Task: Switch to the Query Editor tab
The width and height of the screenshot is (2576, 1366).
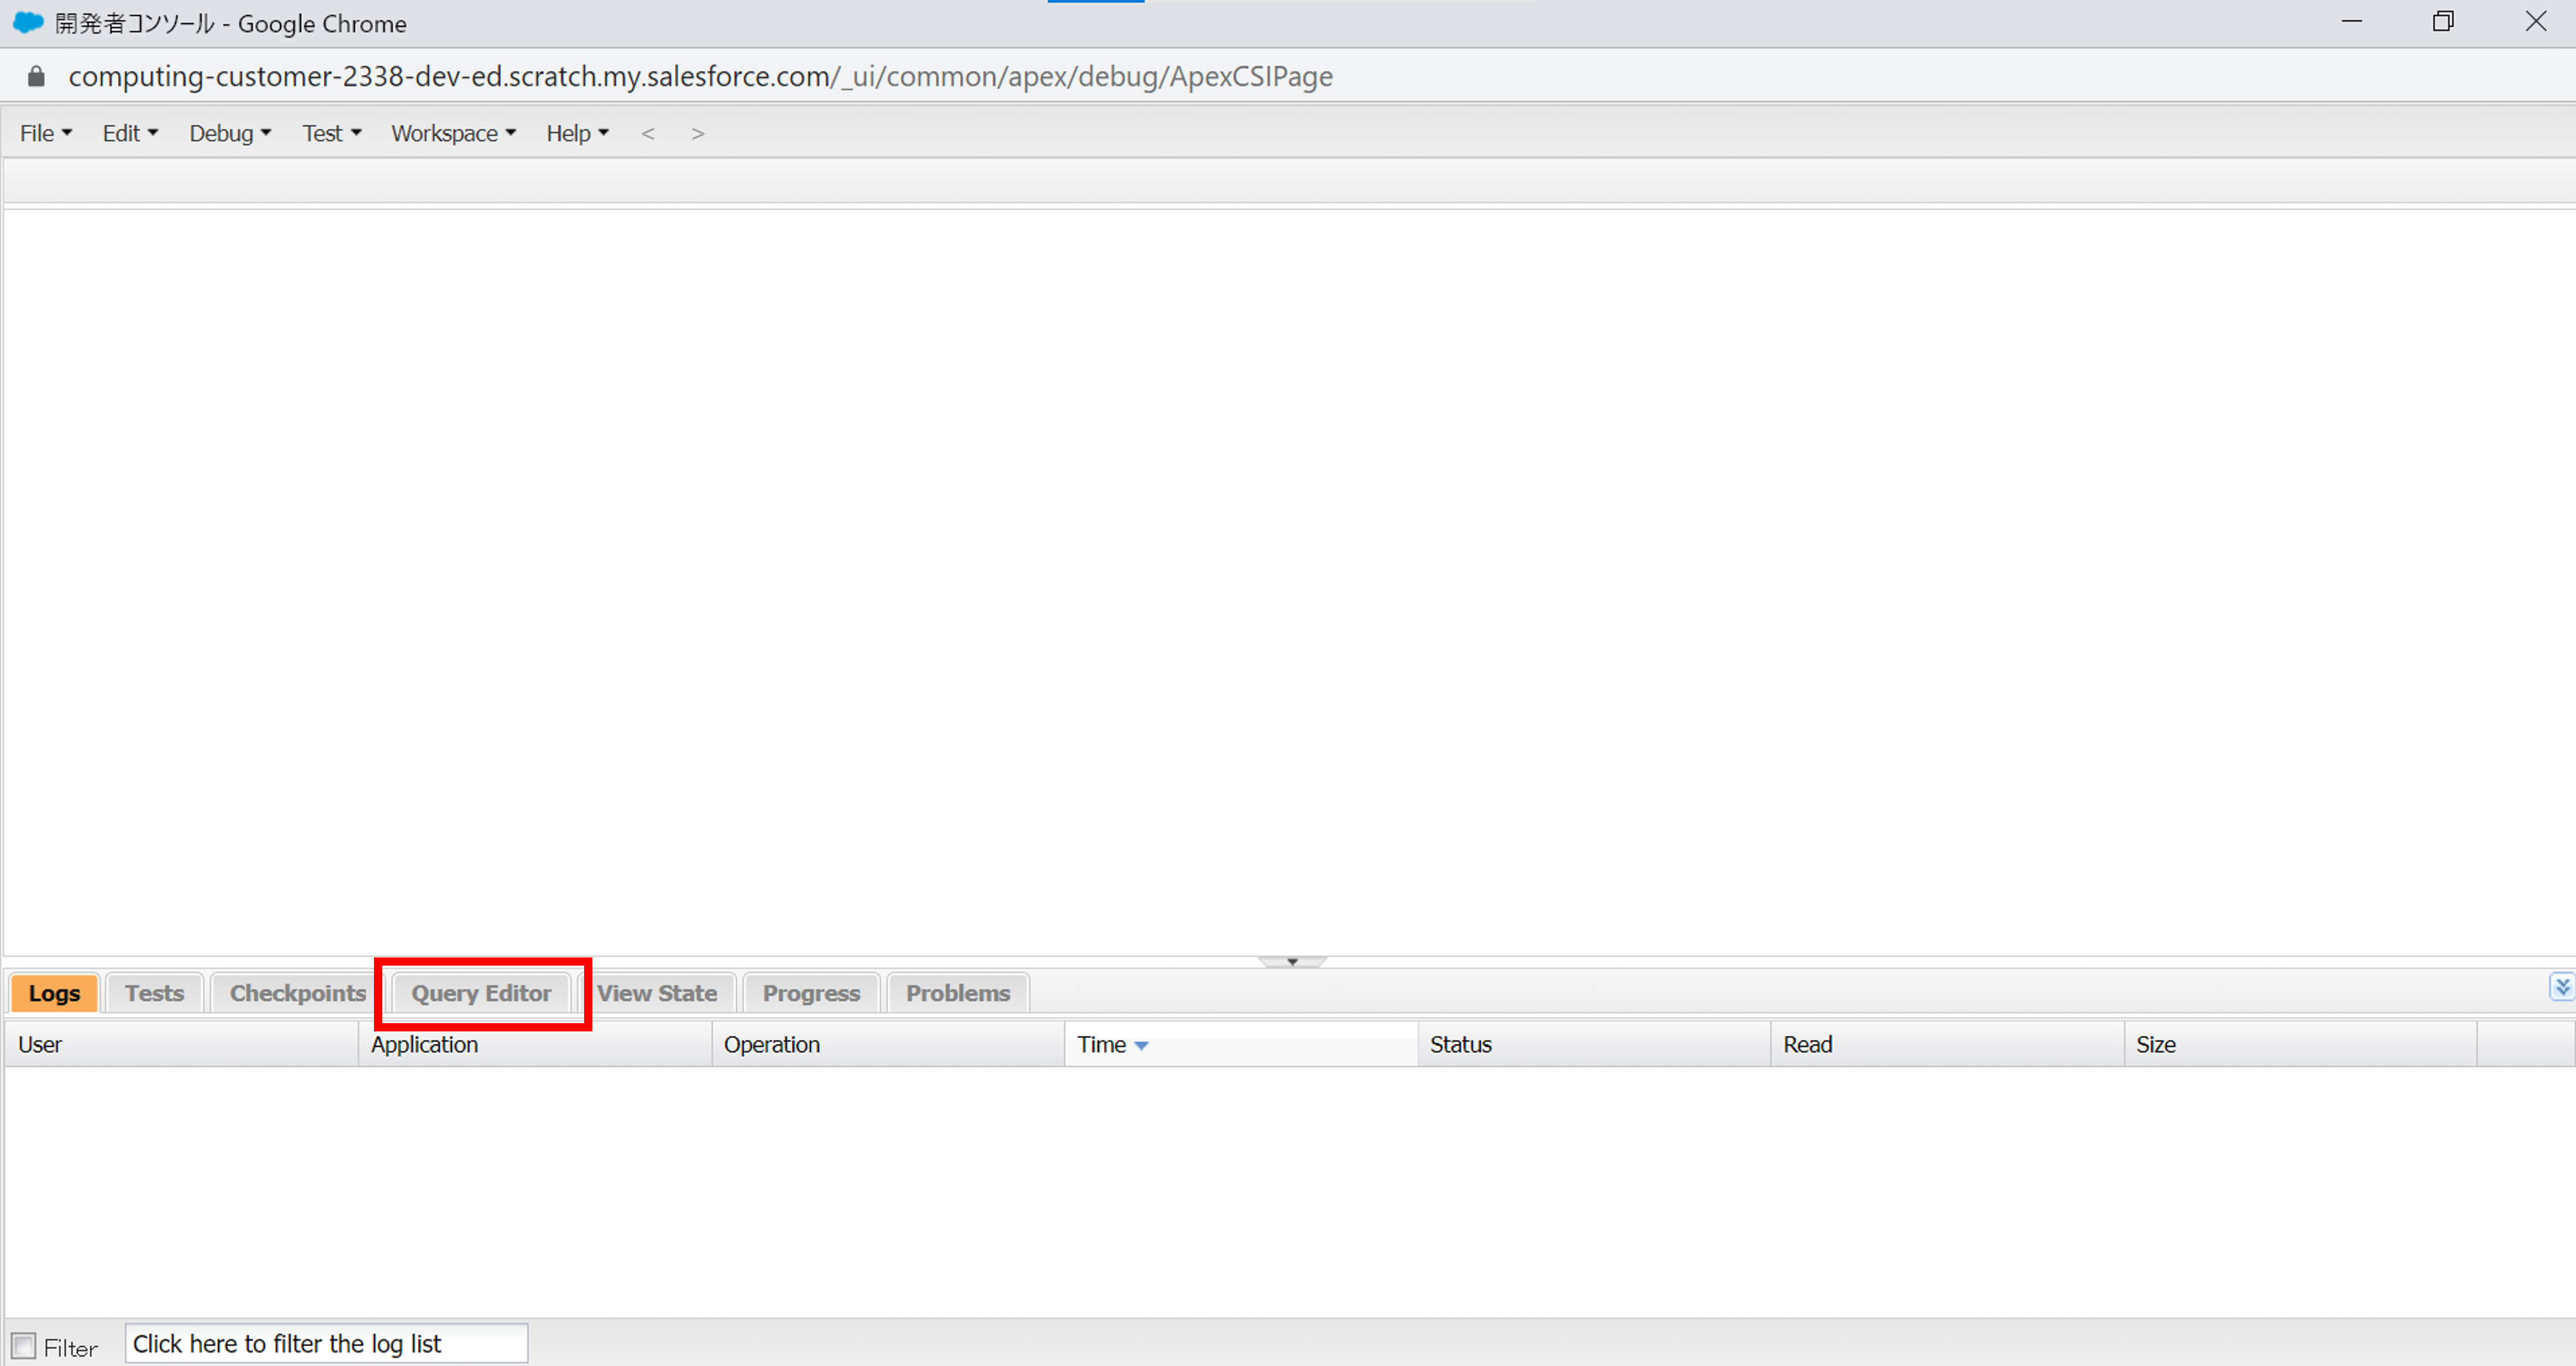Action: (x=481, y=993)
